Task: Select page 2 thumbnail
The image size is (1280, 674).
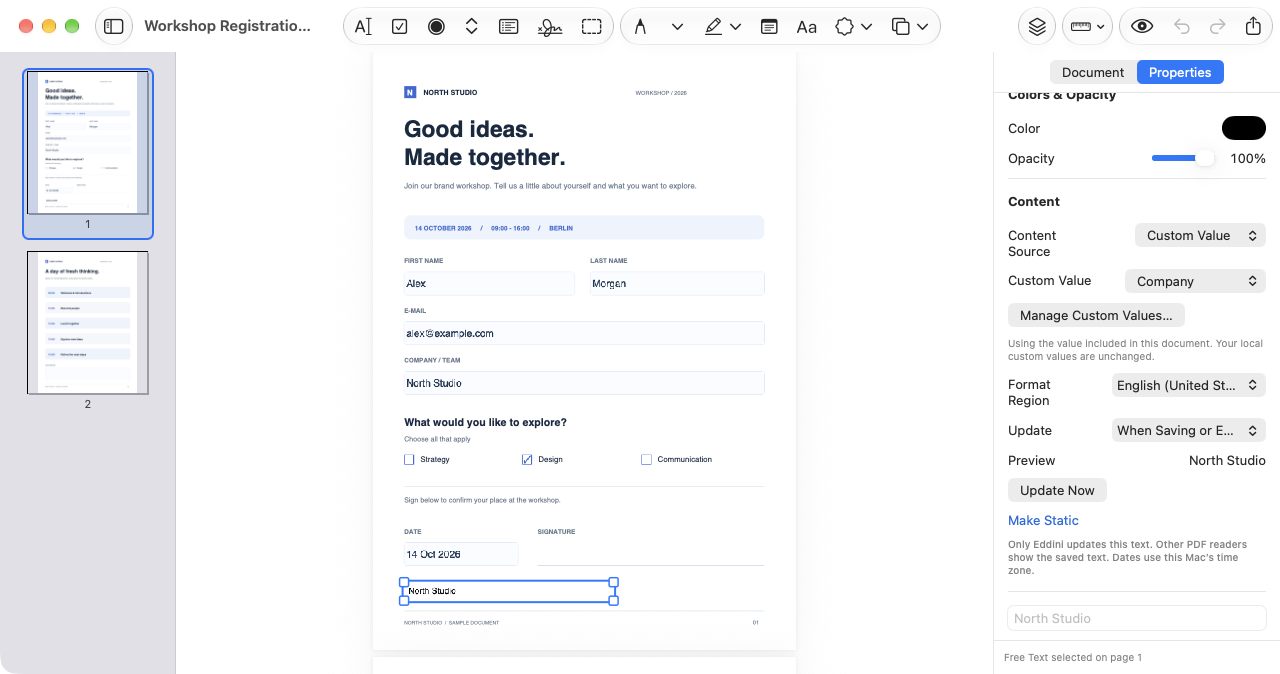Action: (x=88, y=322)
